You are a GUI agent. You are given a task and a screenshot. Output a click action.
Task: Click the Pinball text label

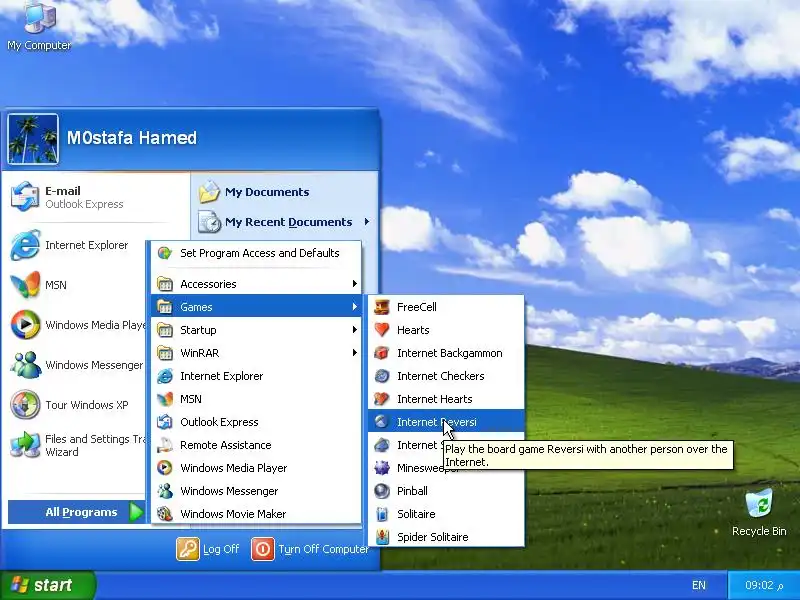412,491
